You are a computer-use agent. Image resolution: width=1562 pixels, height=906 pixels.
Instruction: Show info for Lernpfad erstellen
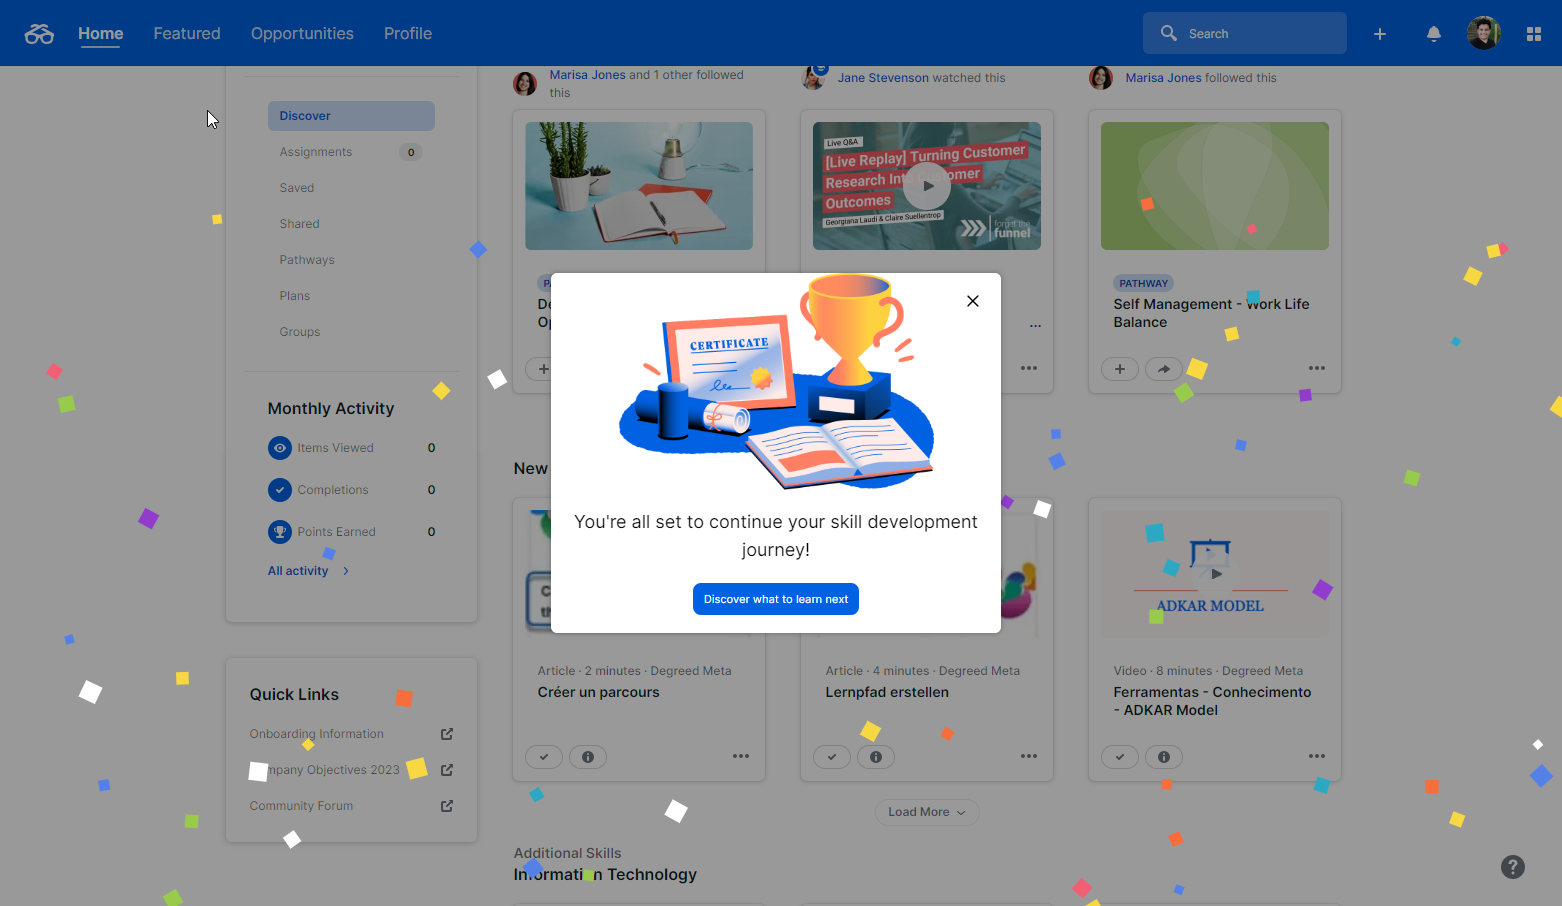pos(876,757)
